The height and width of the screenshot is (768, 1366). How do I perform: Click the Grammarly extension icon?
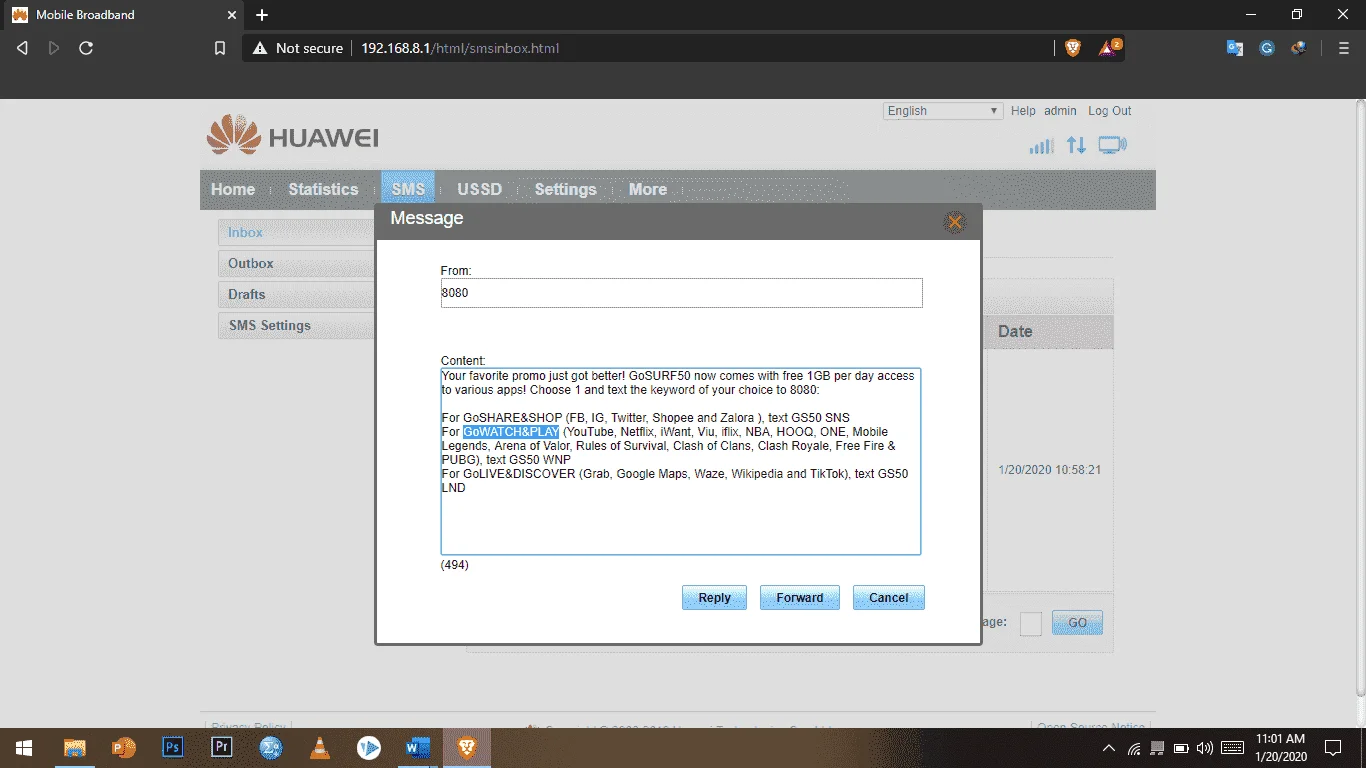(x=1267, y=48)
